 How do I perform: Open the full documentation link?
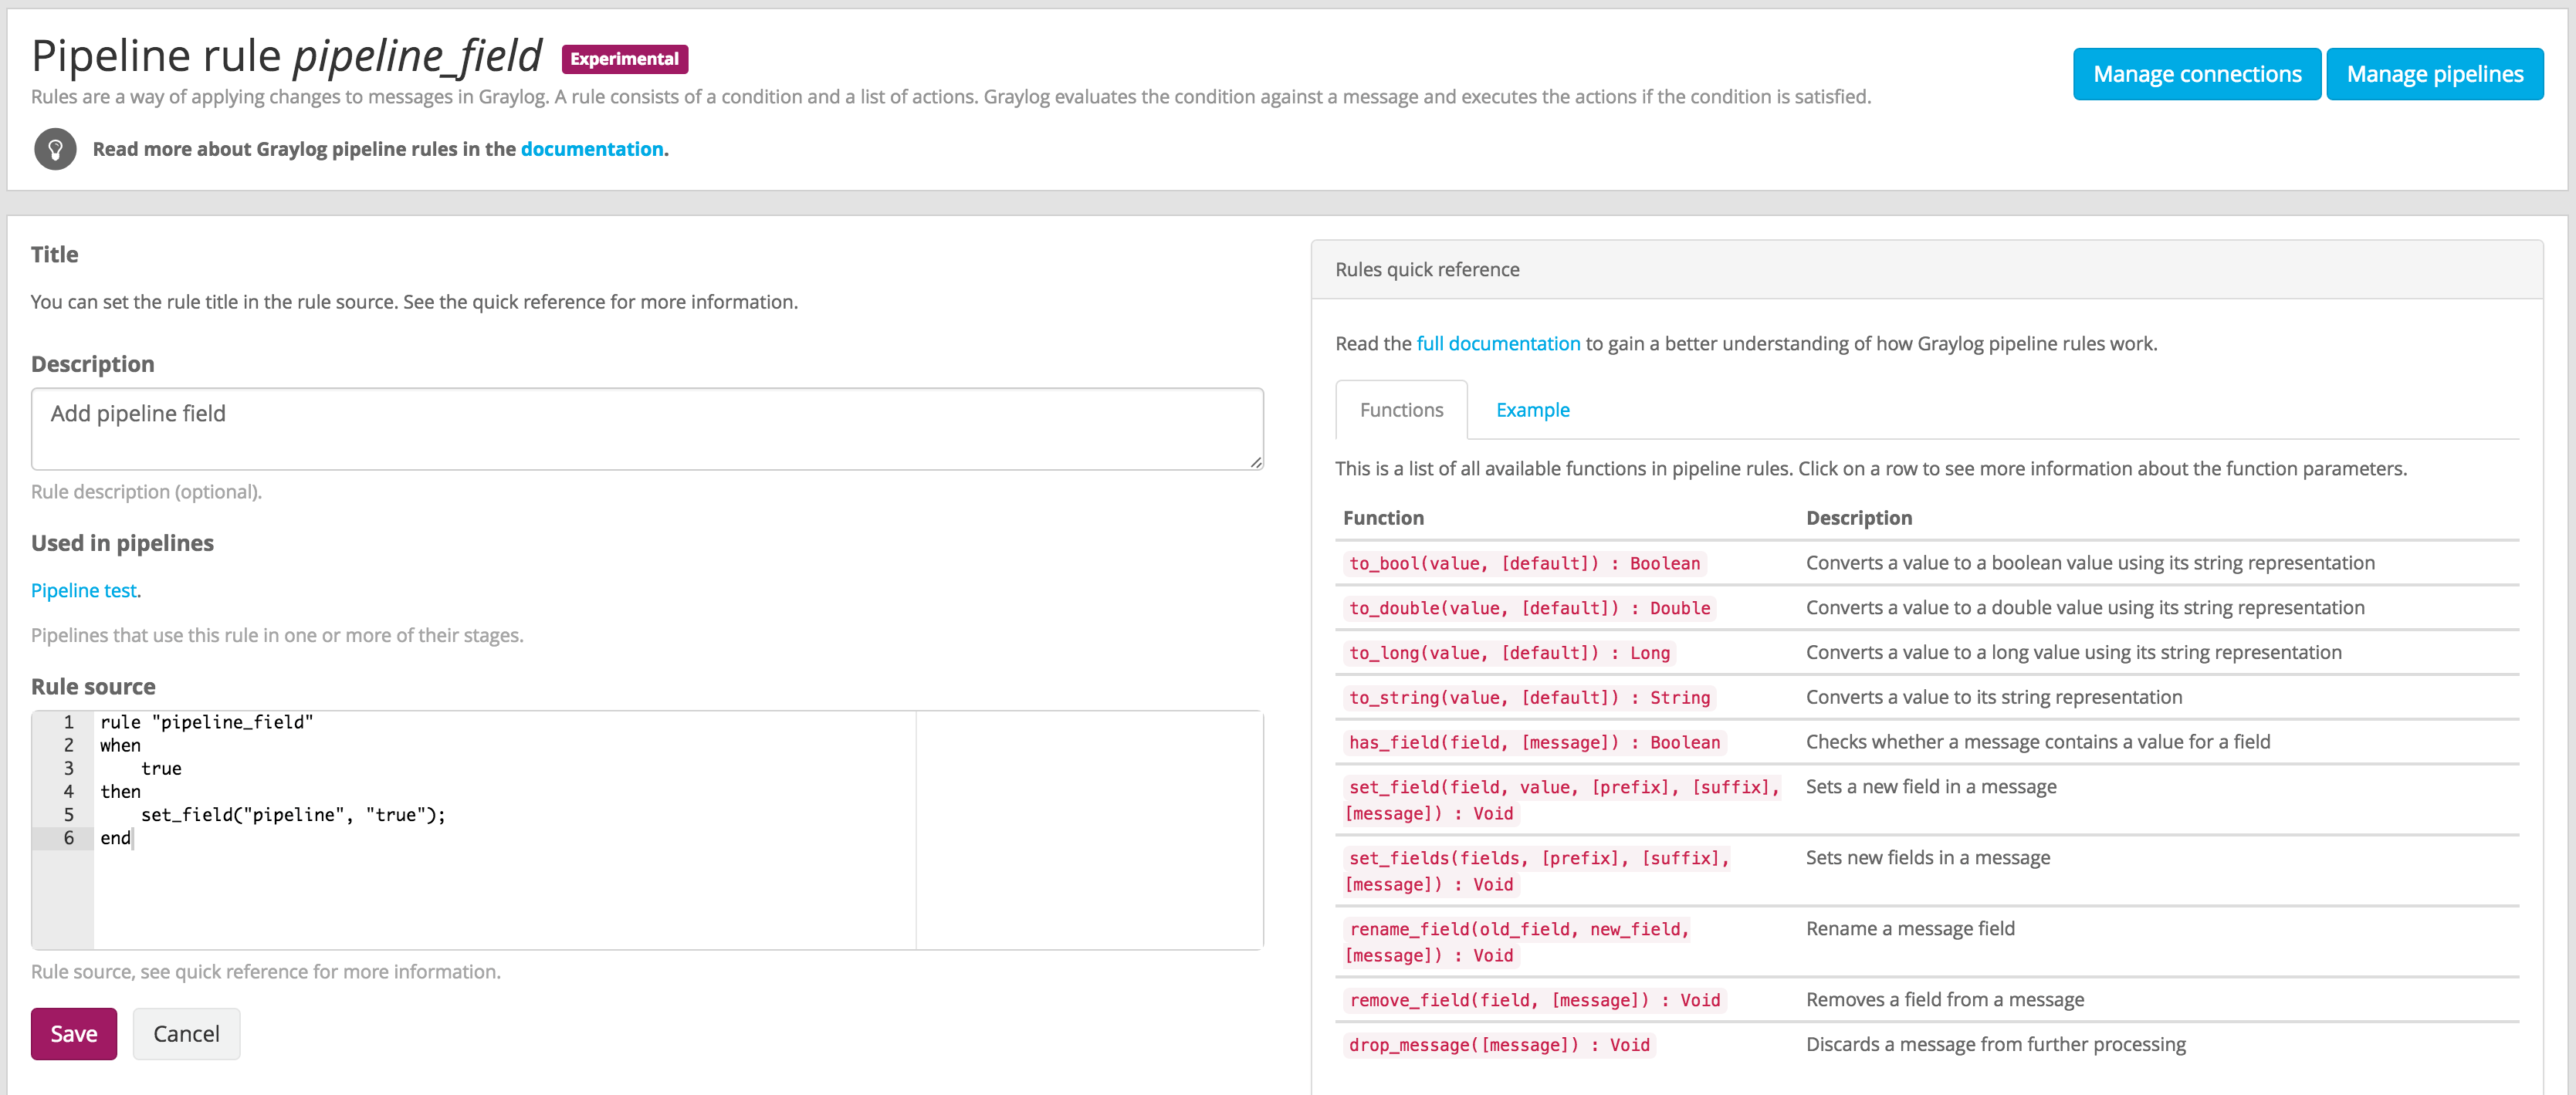click(x=1497, y=343)
